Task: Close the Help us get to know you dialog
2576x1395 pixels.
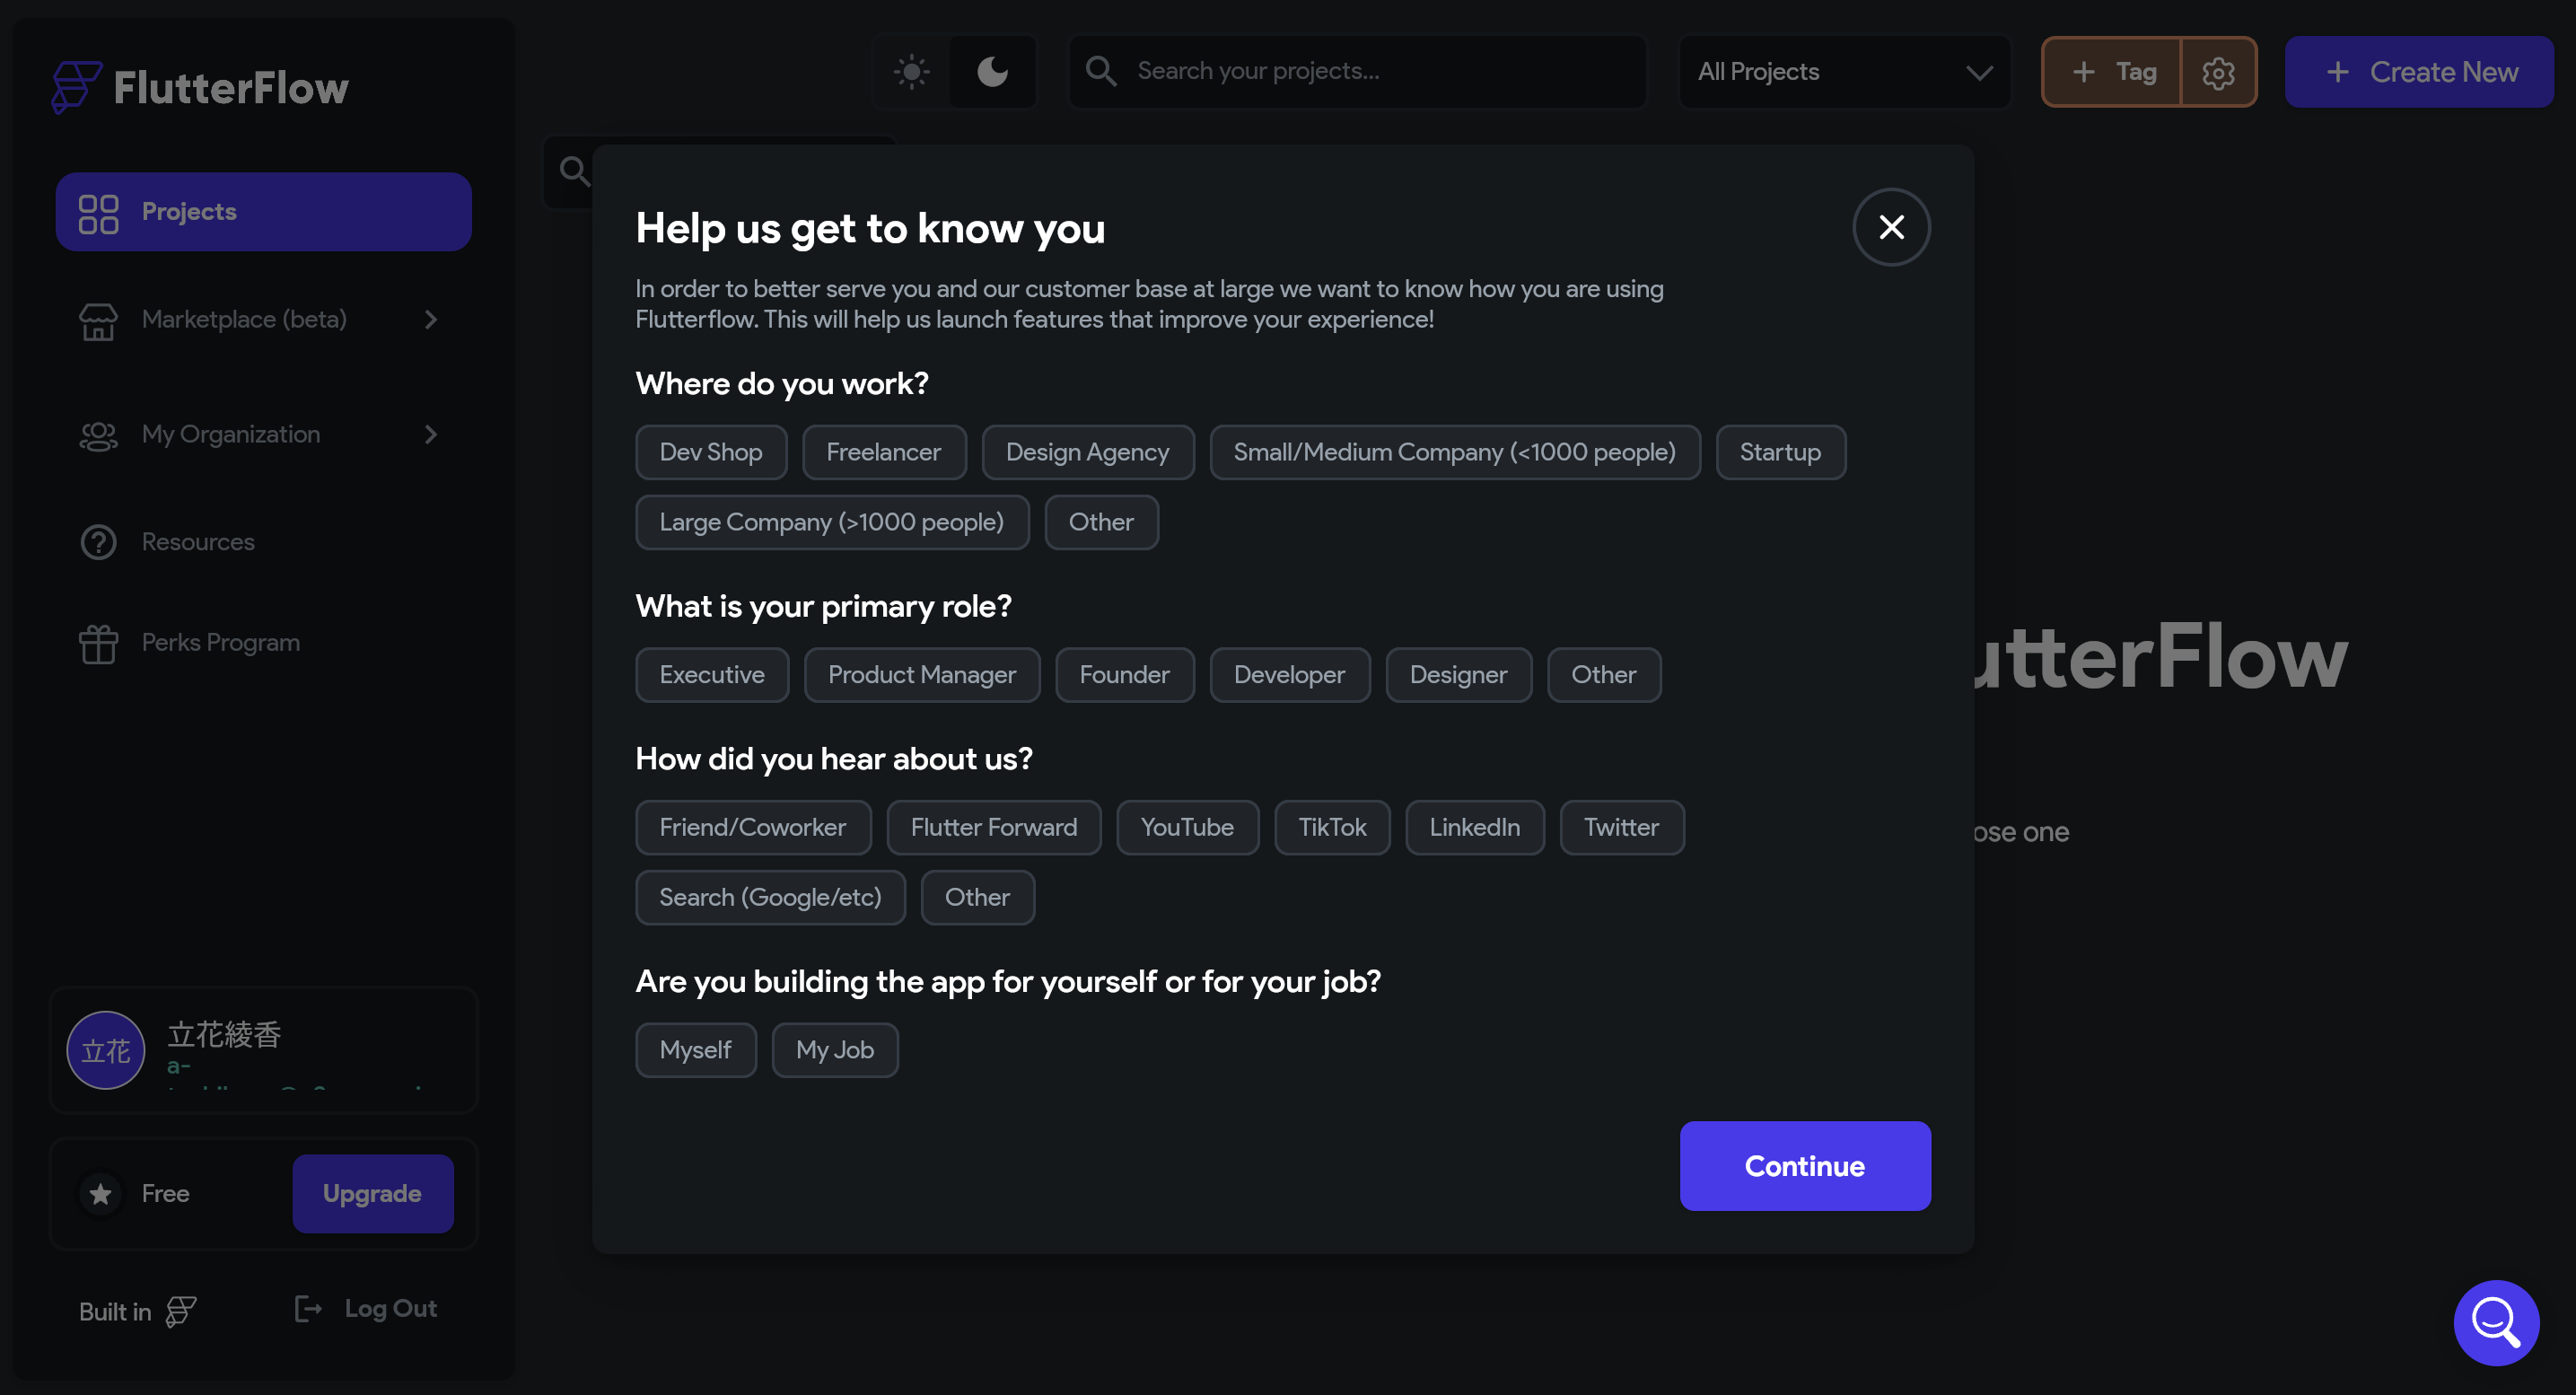Action: (x=1891, y=227)
